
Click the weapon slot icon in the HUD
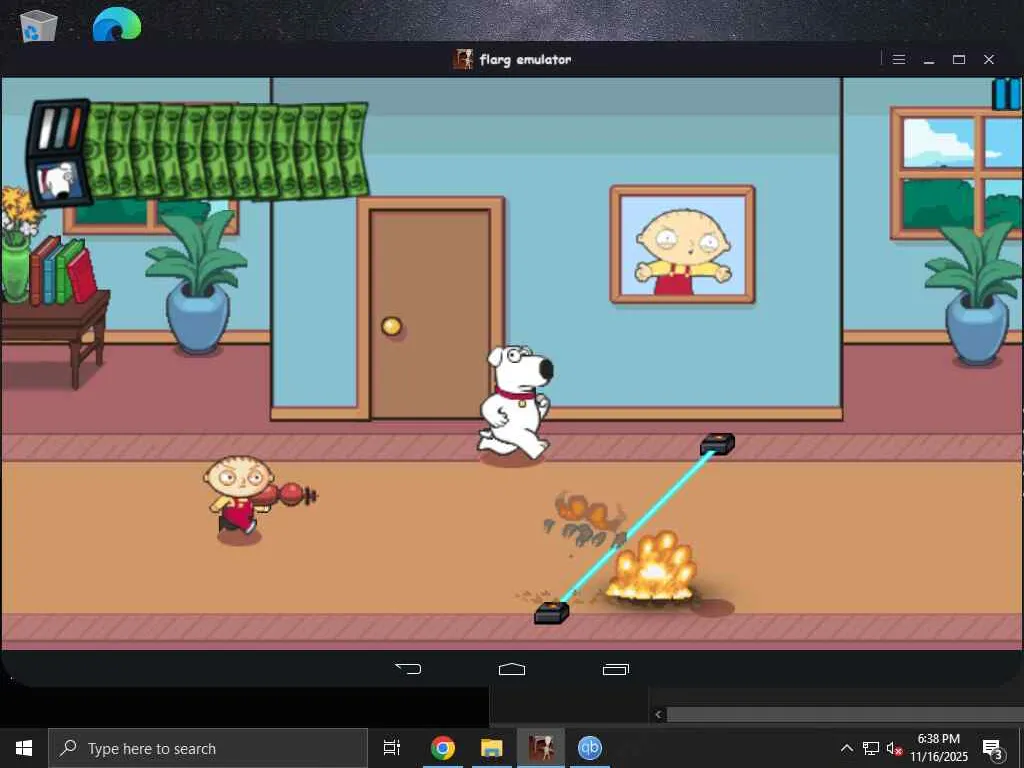point(59,128)
